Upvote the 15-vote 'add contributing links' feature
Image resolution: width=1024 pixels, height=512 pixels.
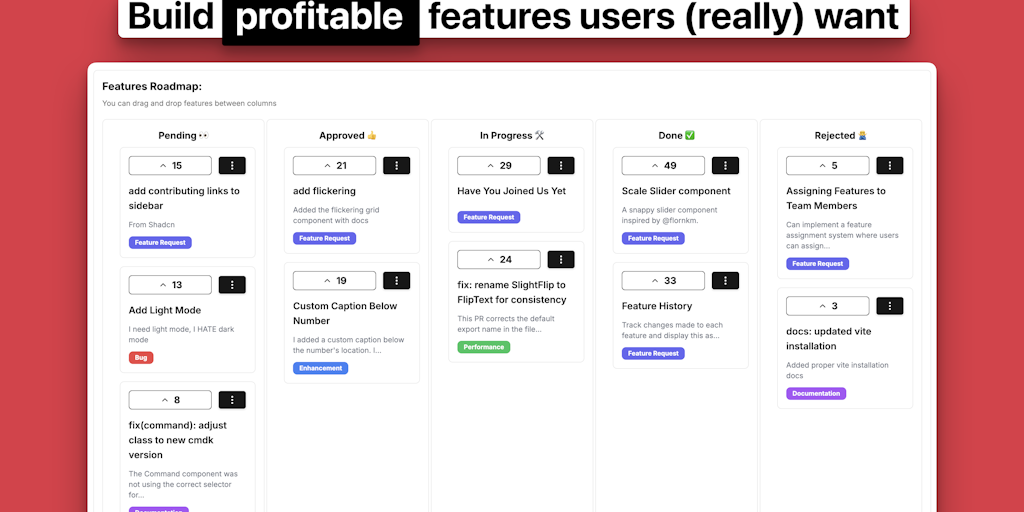pos(170,166)
